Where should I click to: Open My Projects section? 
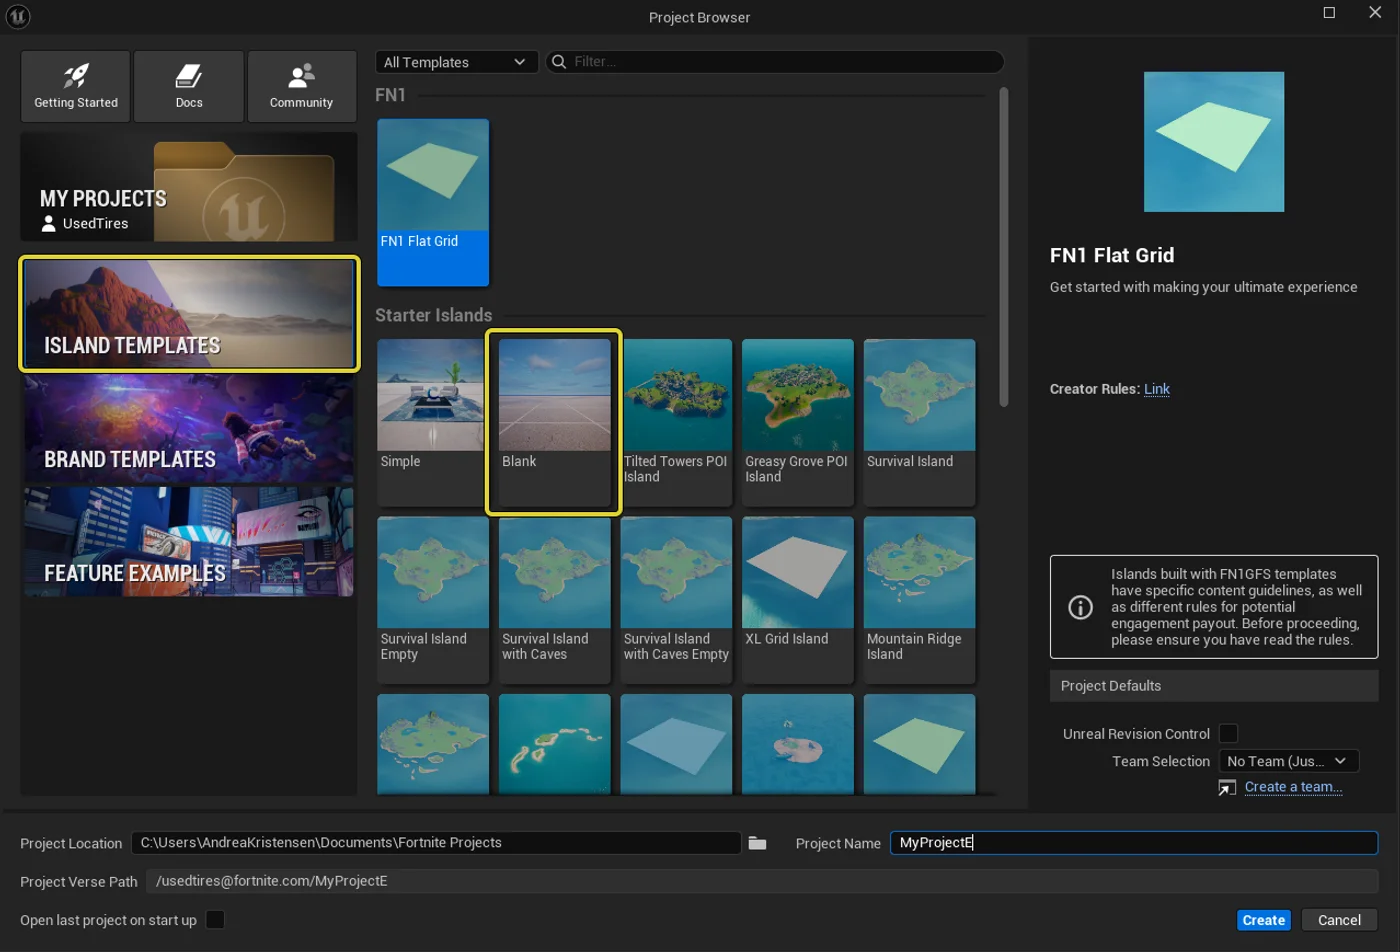pos(189,187)
